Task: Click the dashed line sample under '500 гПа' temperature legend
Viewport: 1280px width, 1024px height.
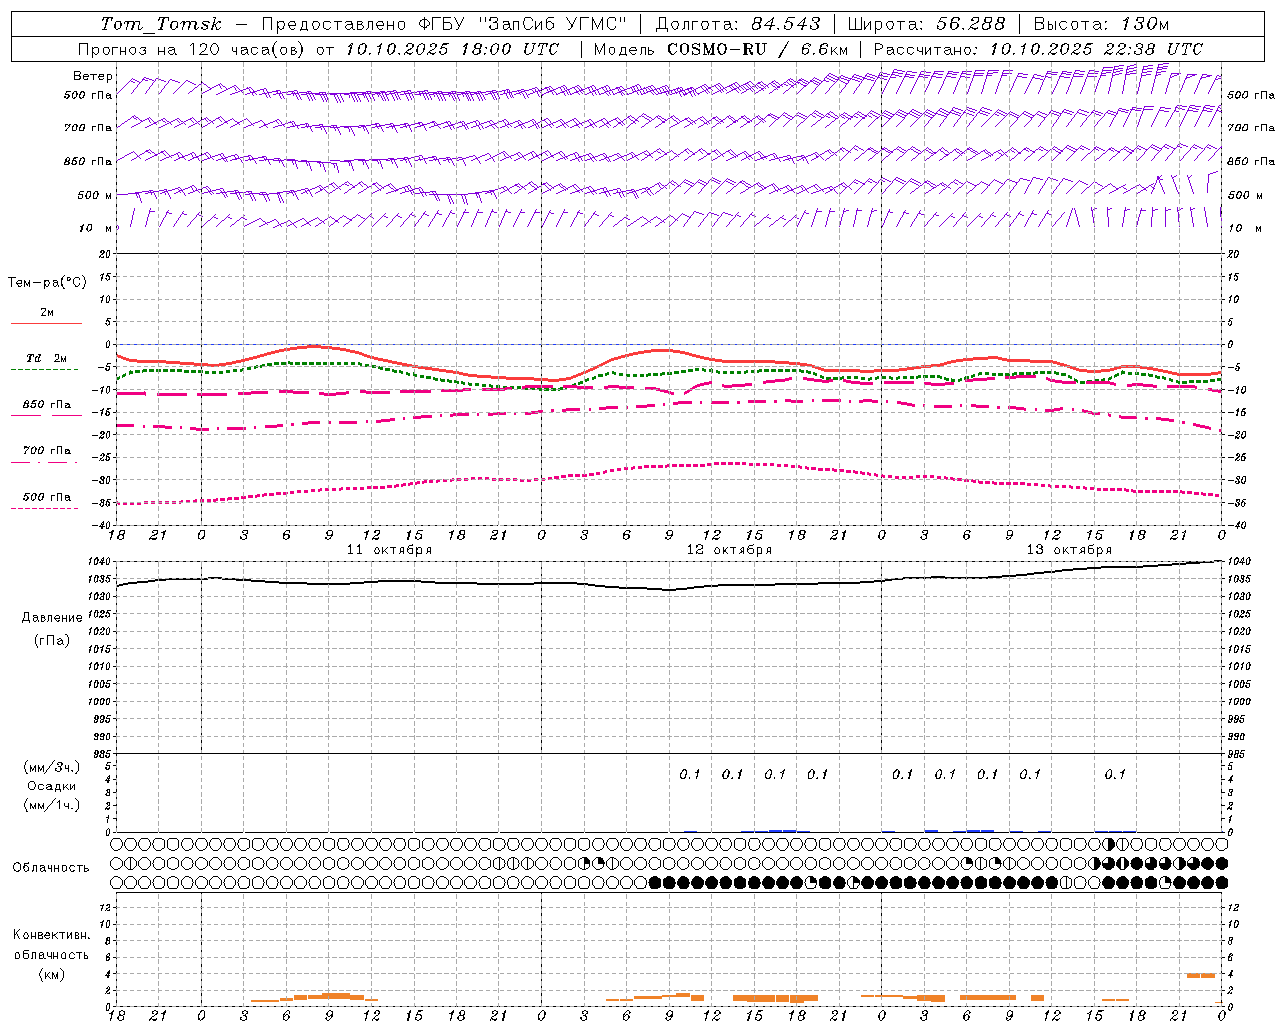Action: click(45, 508)
